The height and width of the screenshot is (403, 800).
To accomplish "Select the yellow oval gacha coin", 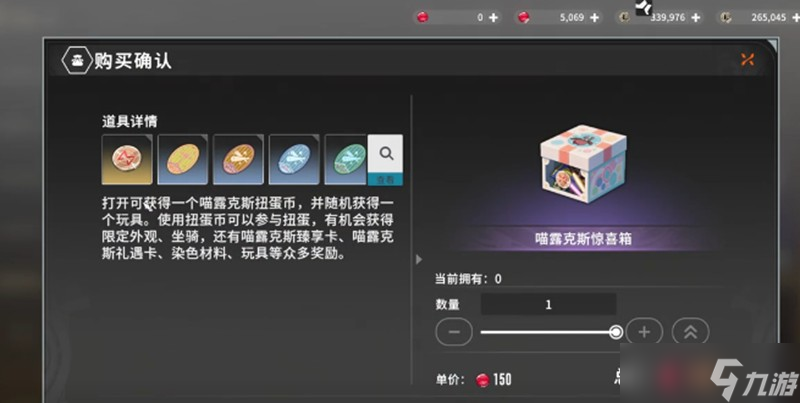I will coord(182,160).
